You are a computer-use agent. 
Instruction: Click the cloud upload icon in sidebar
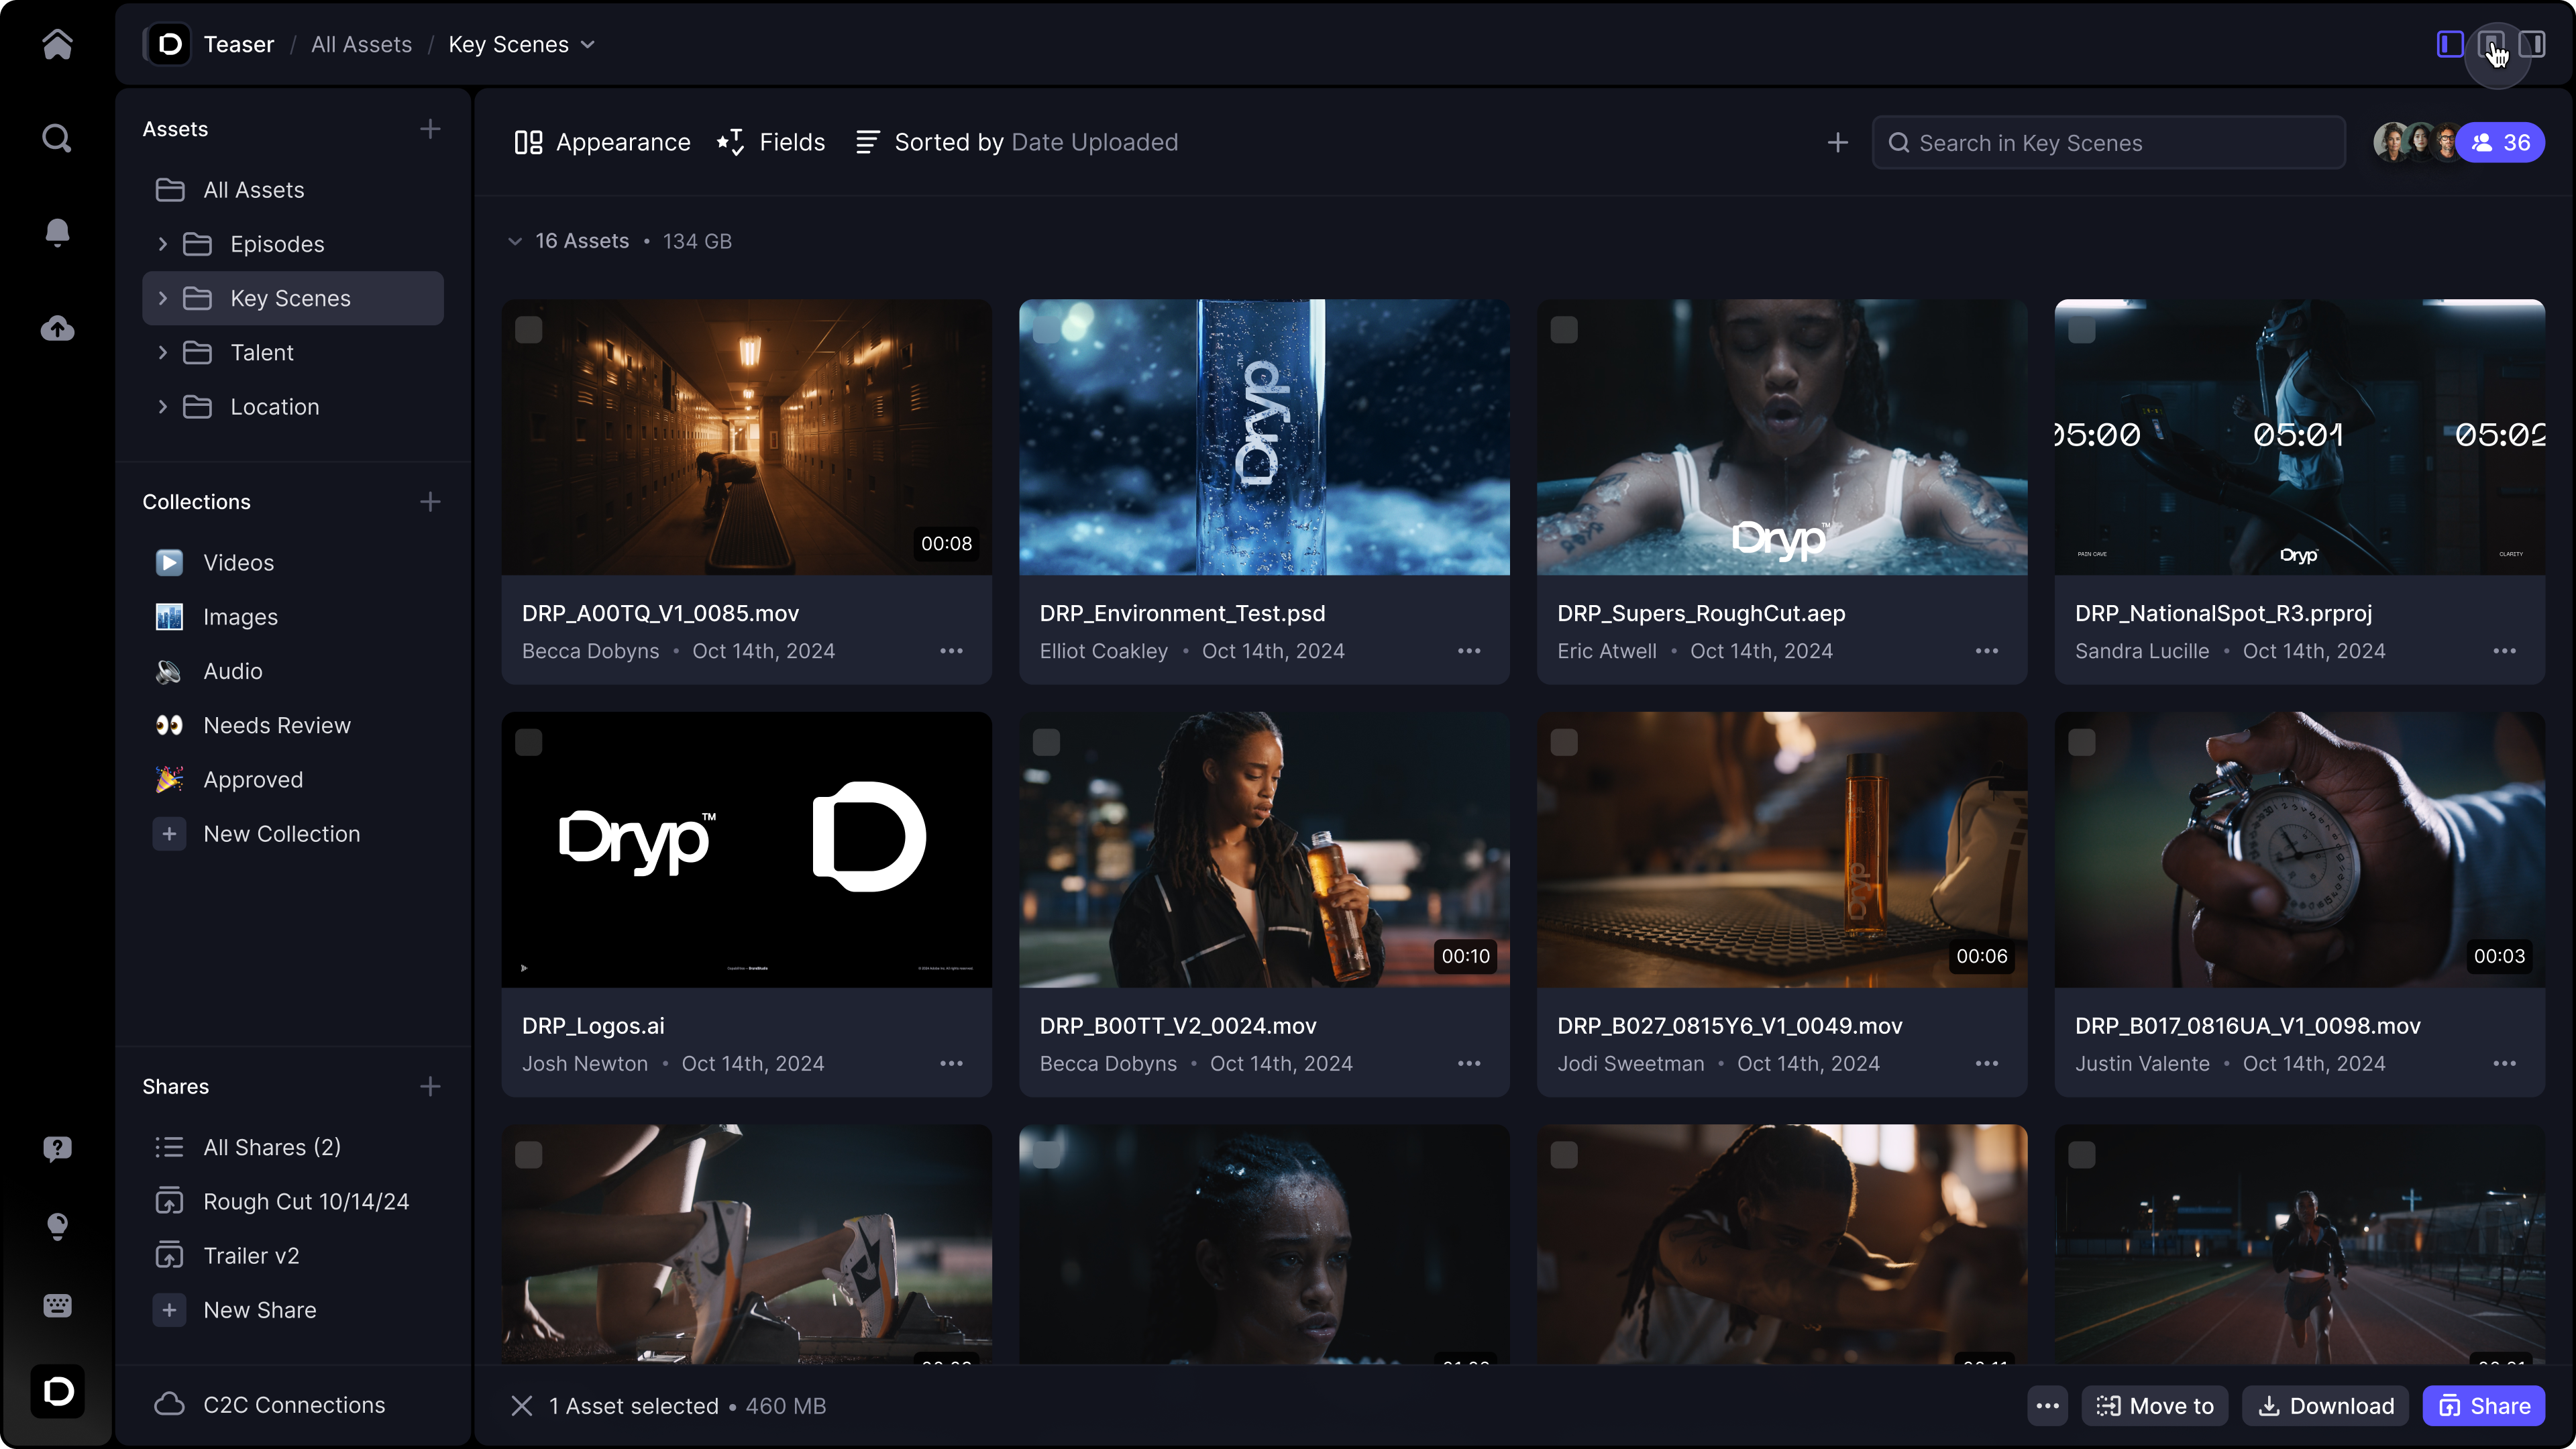[x=57, y=328]
